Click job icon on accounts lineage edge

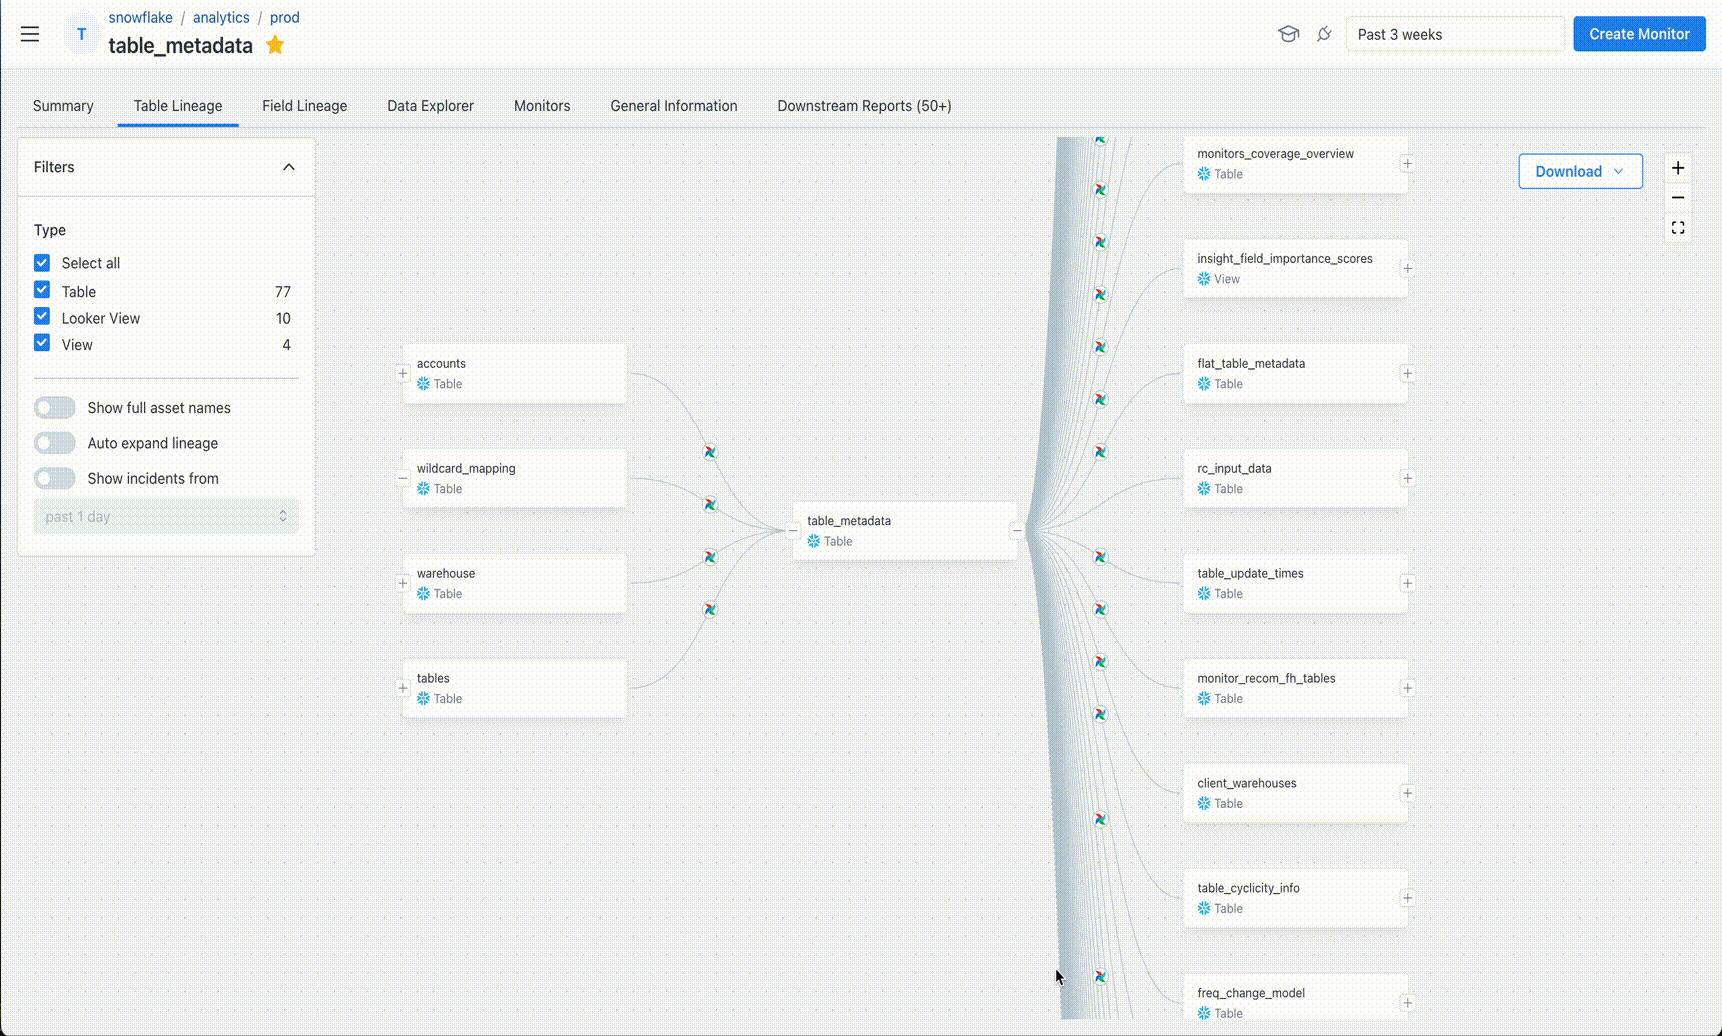coord(710,452)
